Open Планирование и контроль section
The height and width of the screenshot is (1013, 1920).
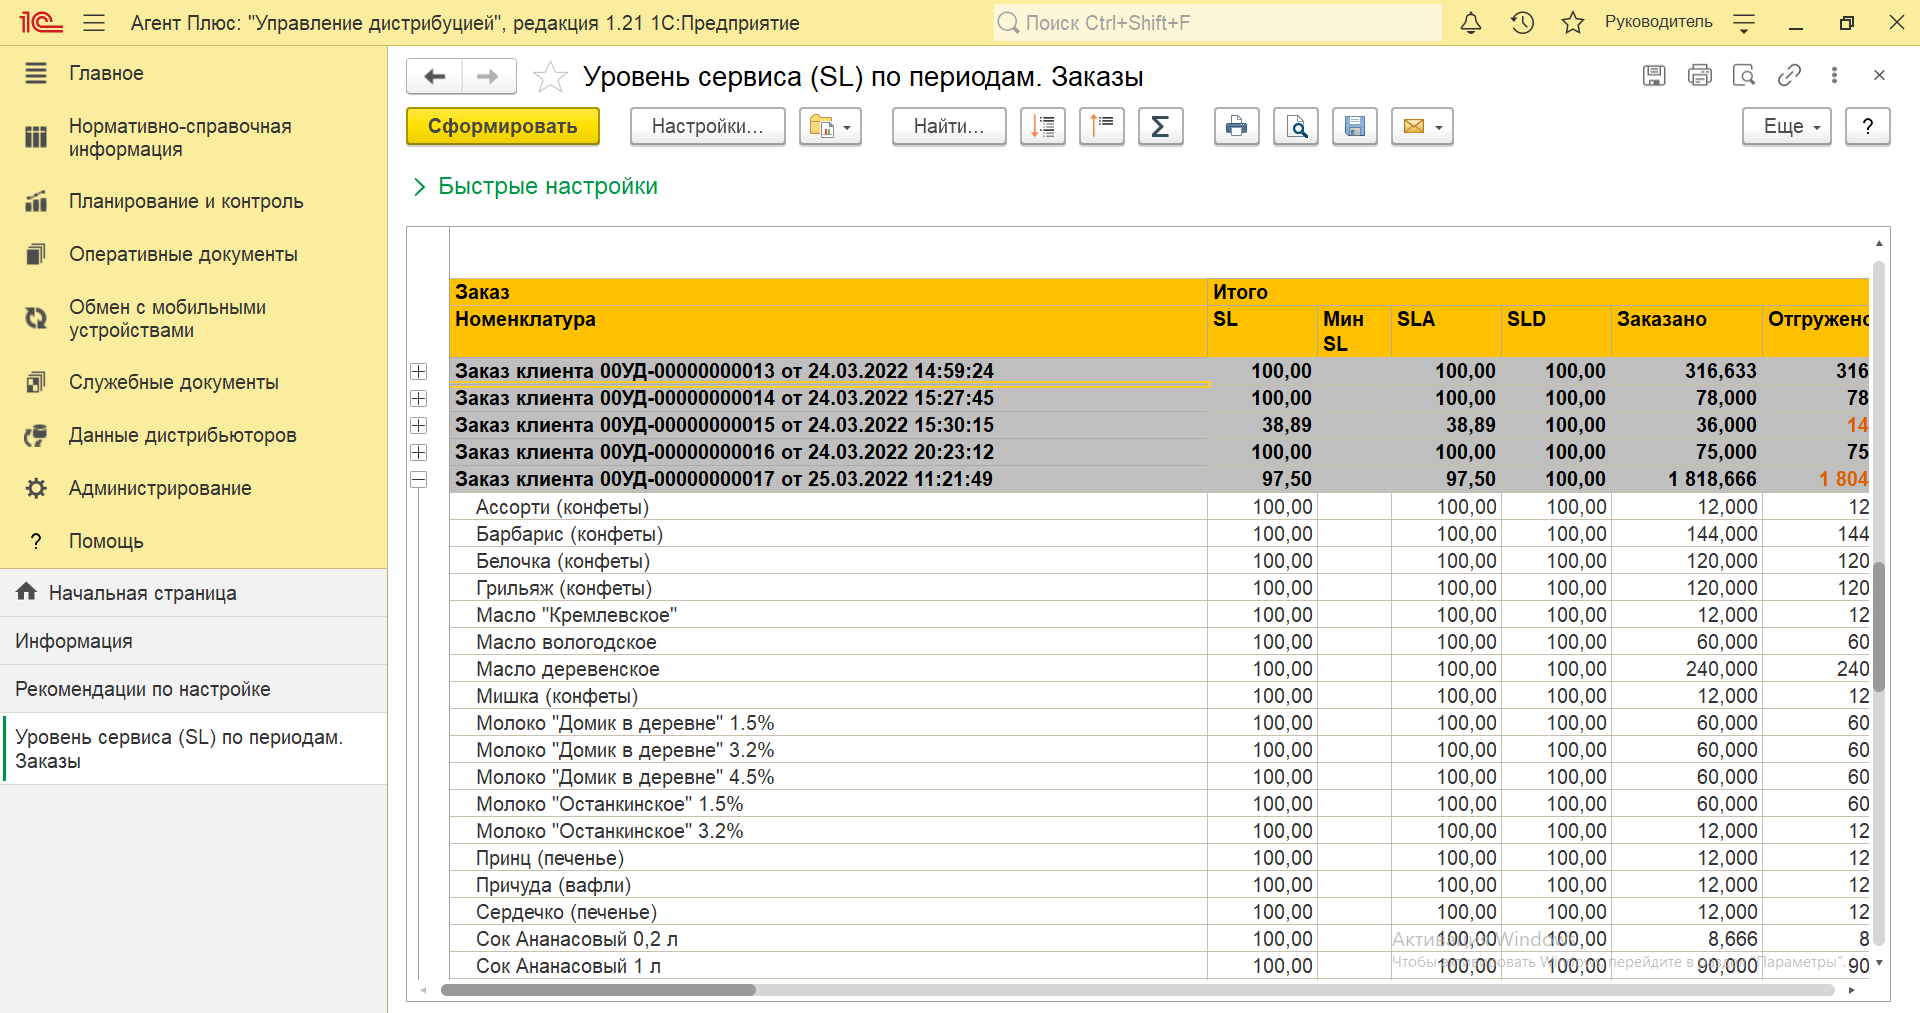[x=193, y=201]
